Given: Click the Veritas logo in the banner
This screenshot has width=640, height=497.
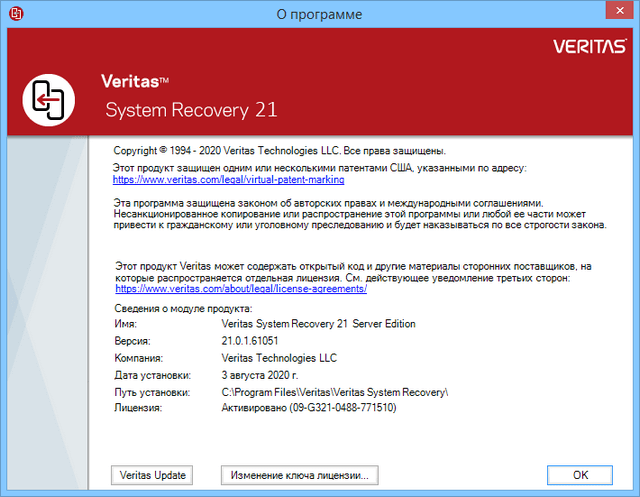Looking at the screenshot, I should (x=589, y=45).
